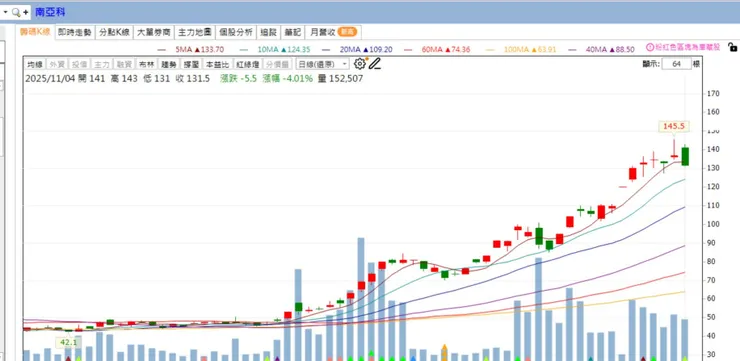Open the 月營收 tab
This screenshot has height=361, width=740.
click(333, 33)
